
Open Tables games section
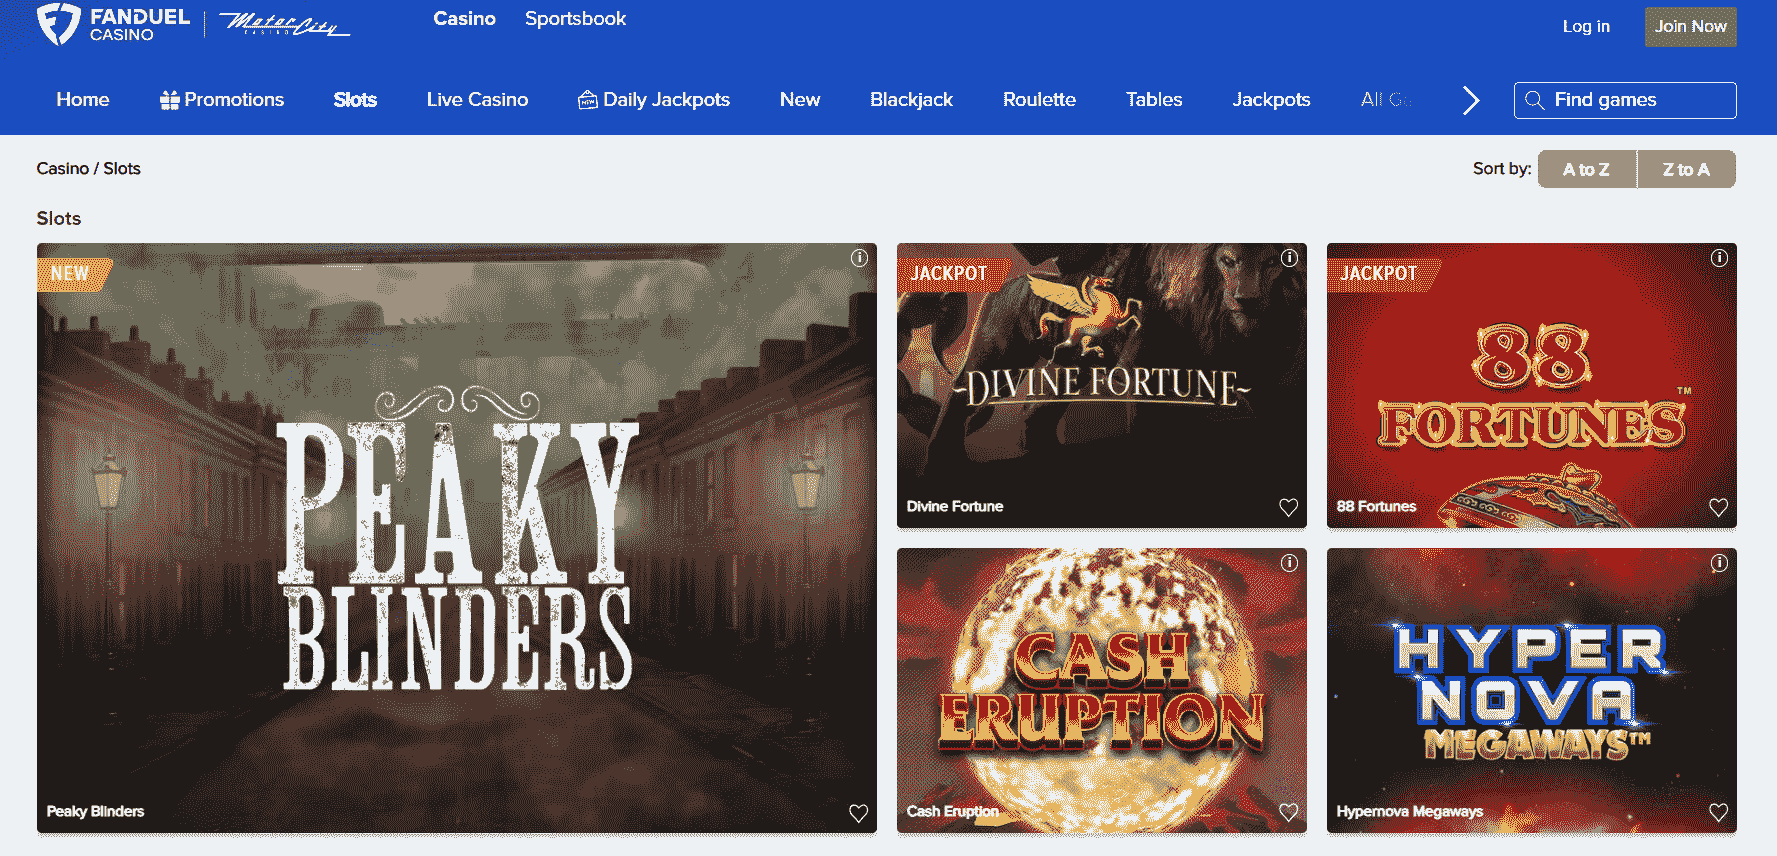[x=1154, y=100]
